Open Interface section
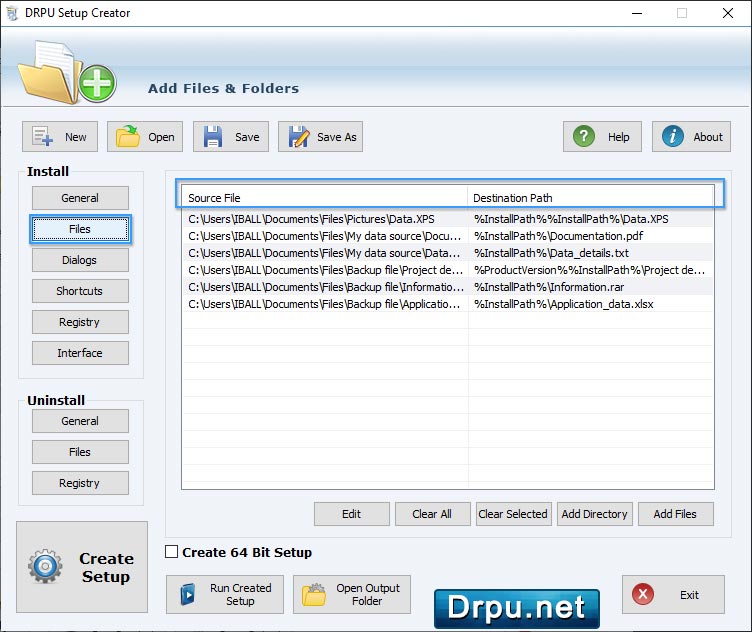Screen dimensions: 752x632 [x=80, y=353]
